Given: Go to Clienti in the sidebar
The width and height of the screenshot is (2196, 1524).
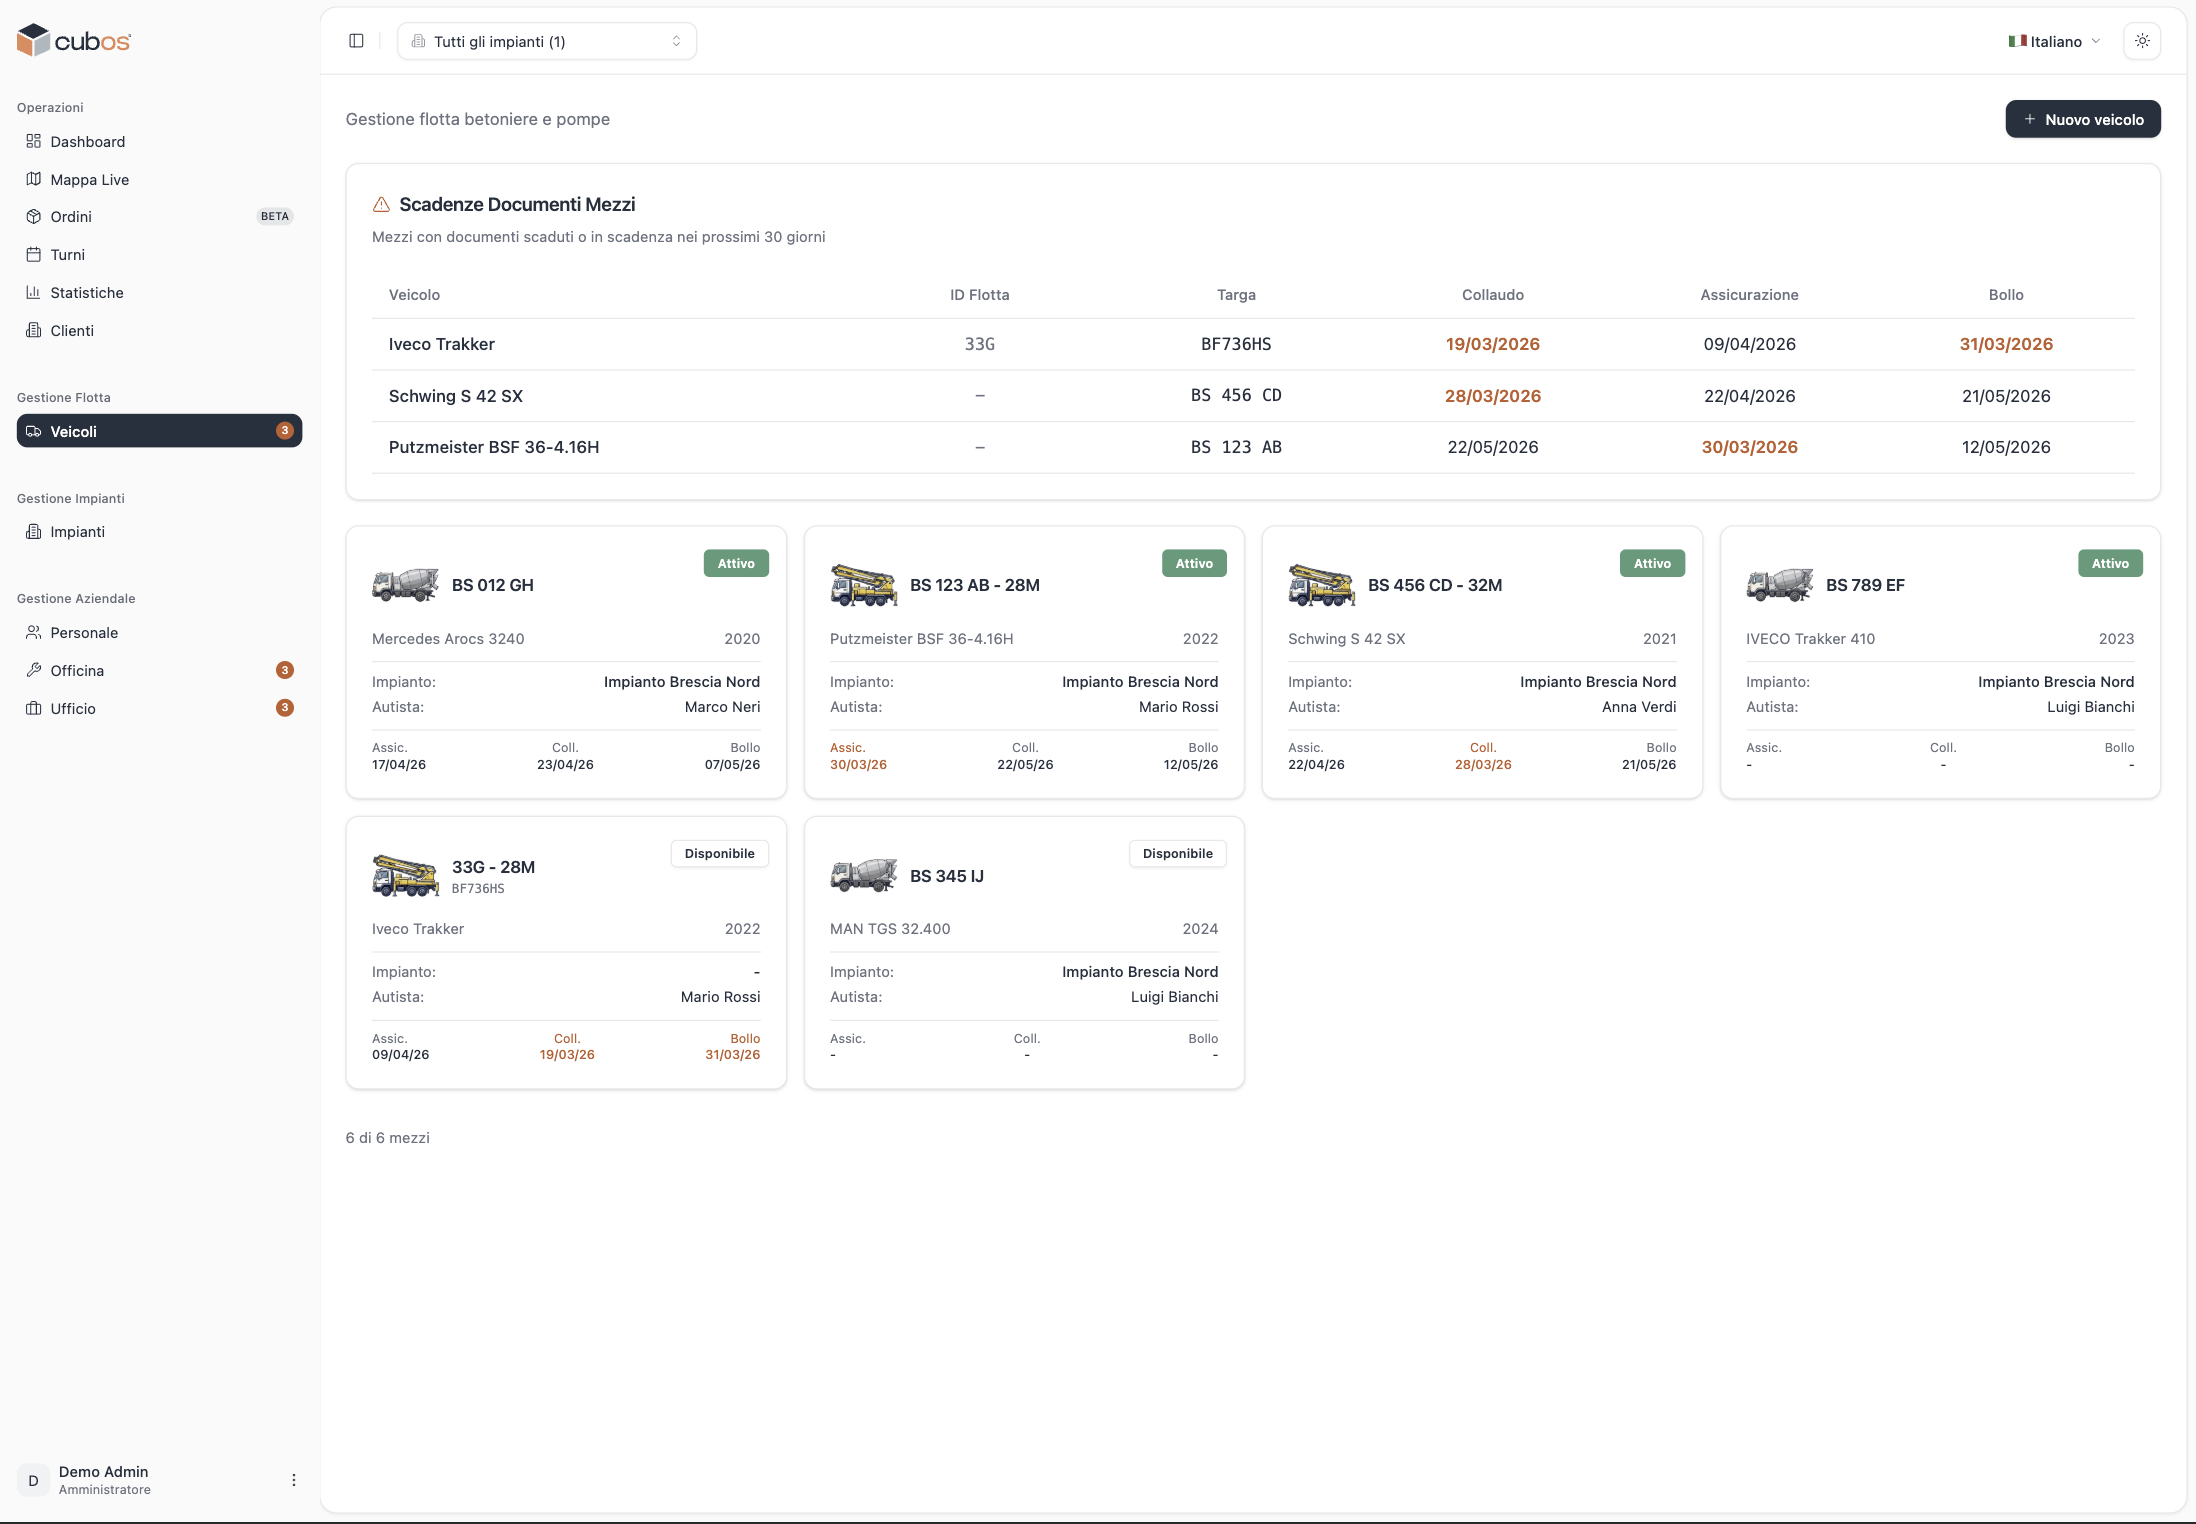Looking at the screenshot, I should (x=72, y=330).
